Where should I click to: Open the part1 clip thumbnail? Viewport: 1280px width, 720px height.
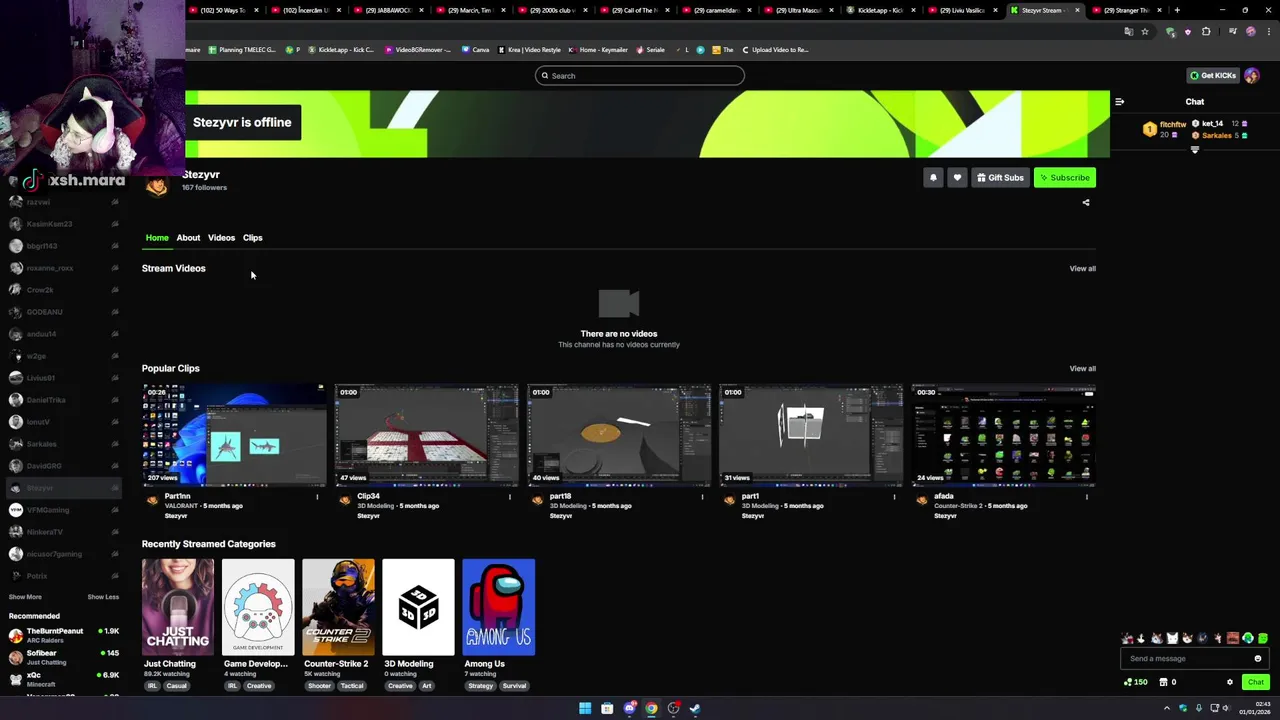[811, 435]
